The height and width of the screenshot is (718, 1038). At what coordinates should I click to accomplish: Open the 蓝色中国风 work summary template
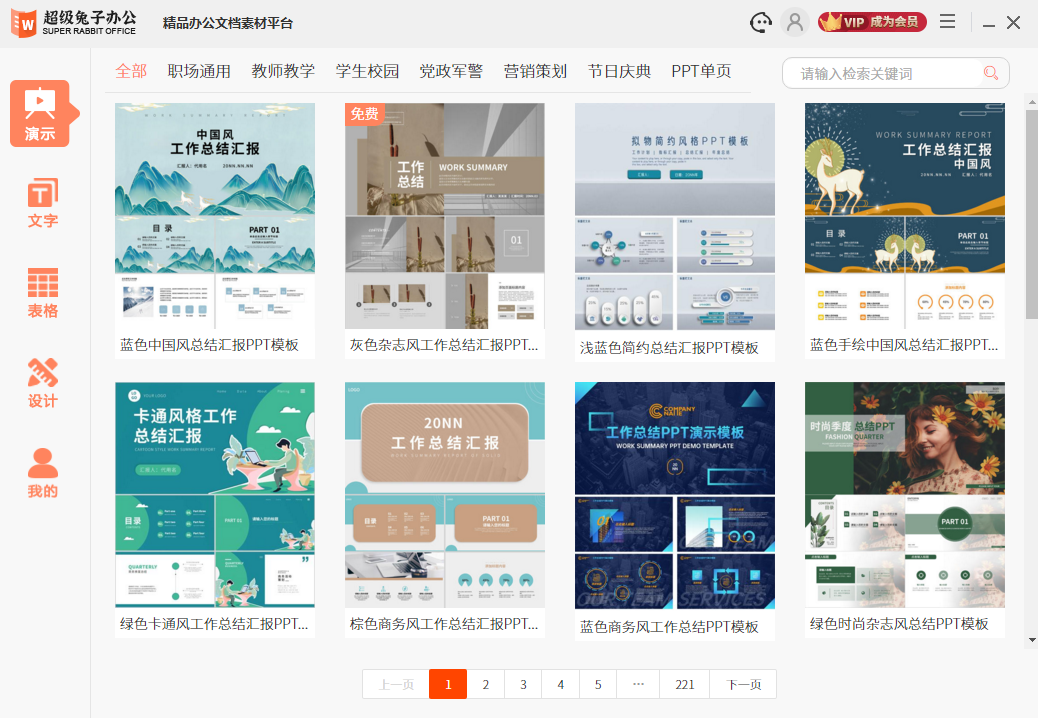[x=214, y=216]
